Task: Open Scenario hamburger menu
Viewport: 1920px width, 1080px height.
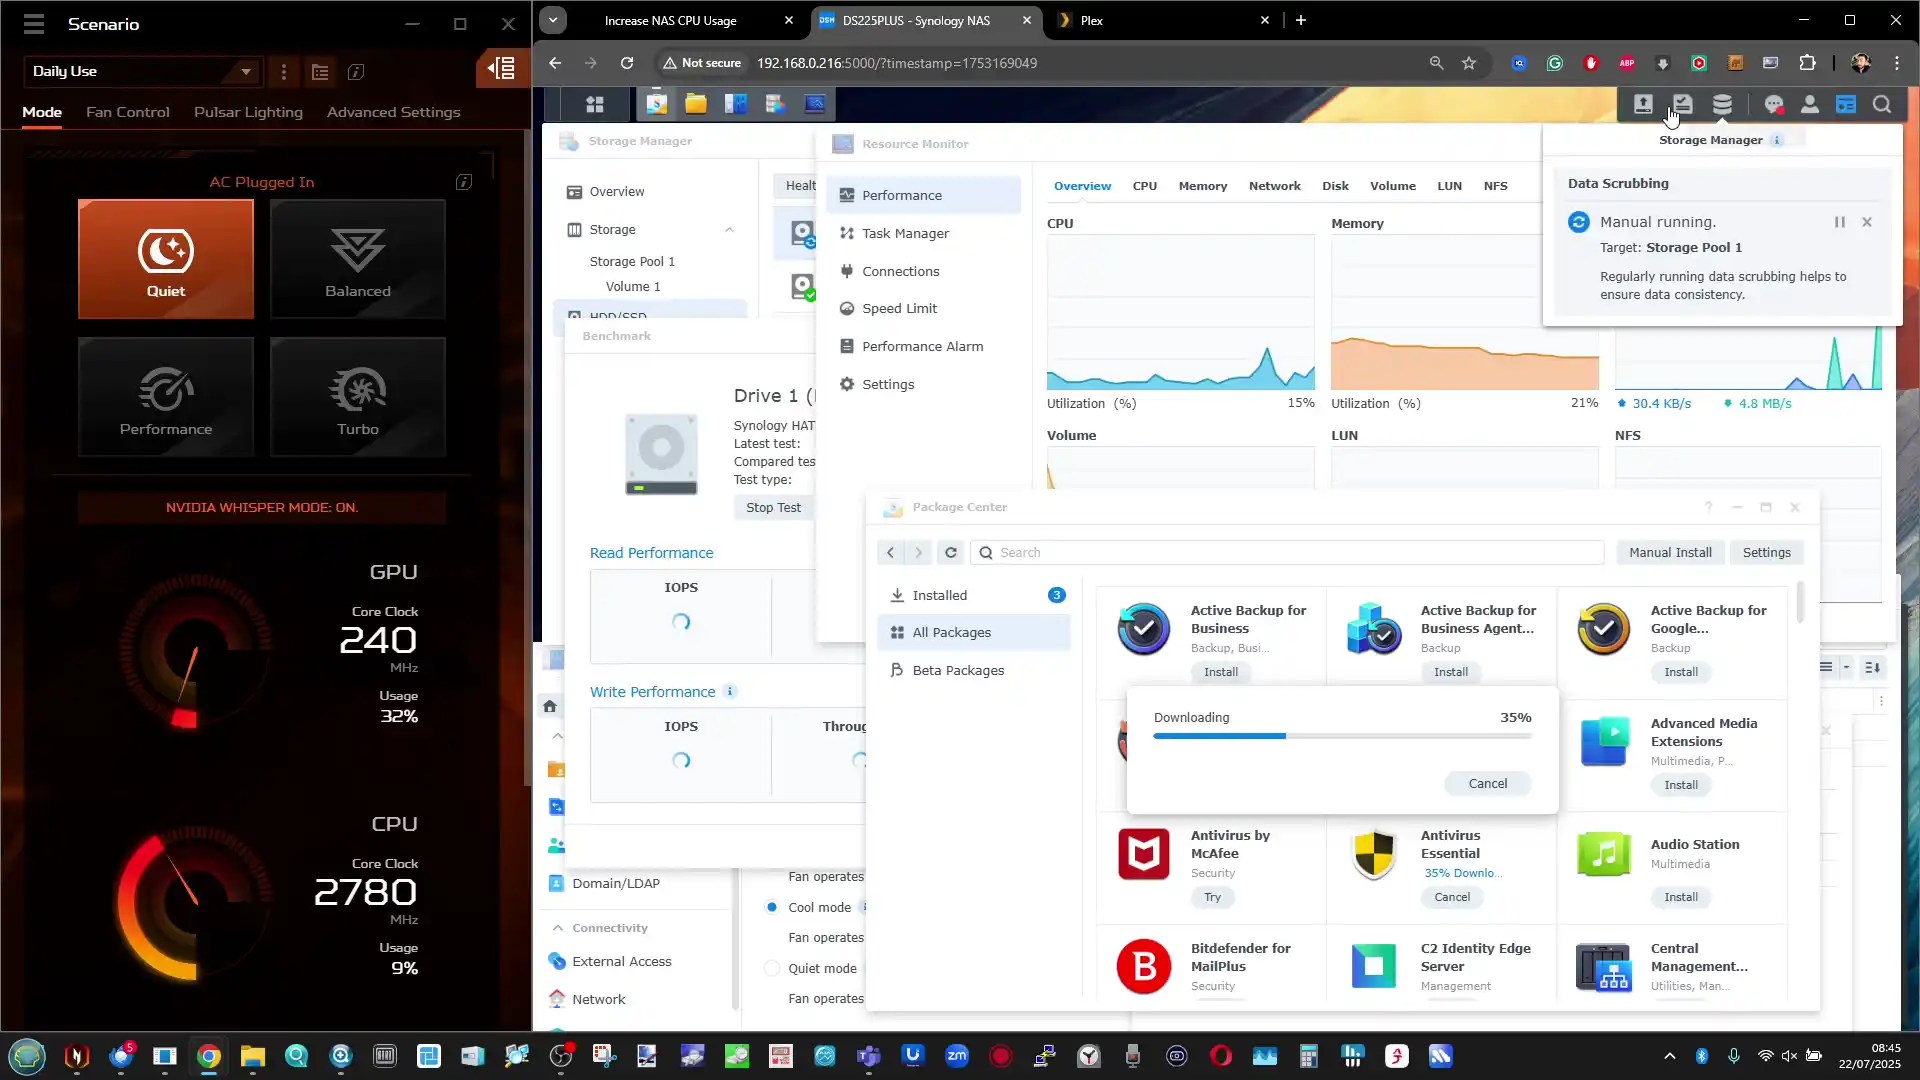Action: click(34, 23)
